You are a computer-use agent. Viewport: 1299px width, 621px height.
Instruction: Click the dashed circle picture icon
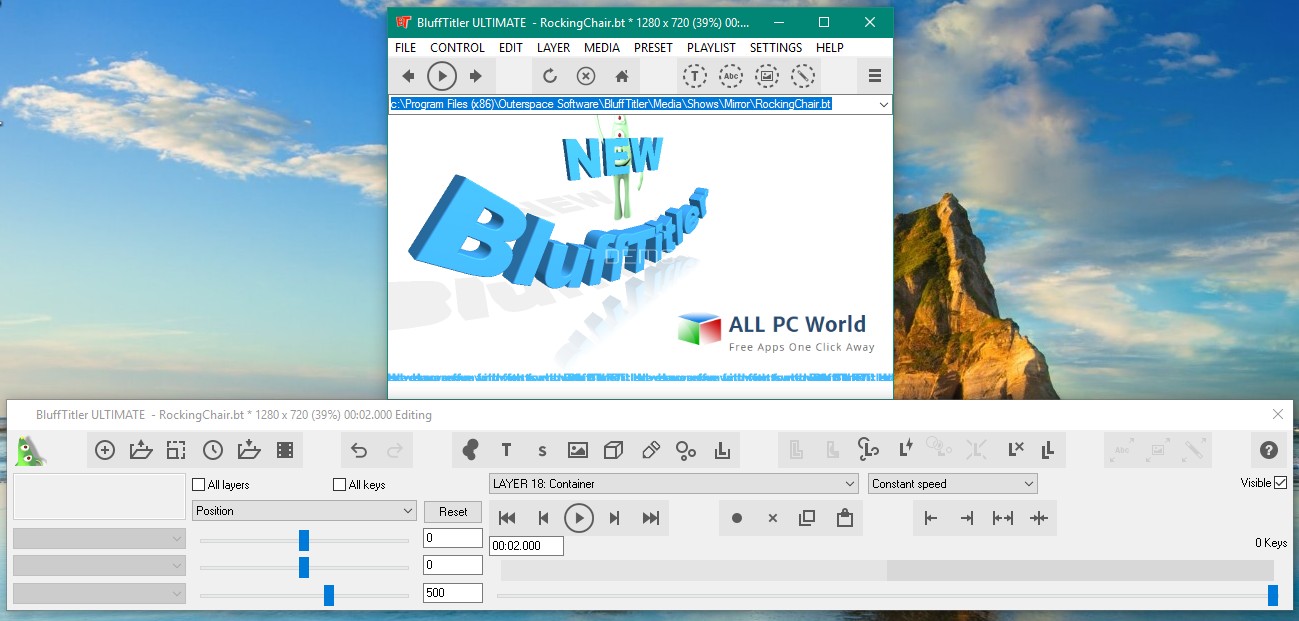click(767, 76)
